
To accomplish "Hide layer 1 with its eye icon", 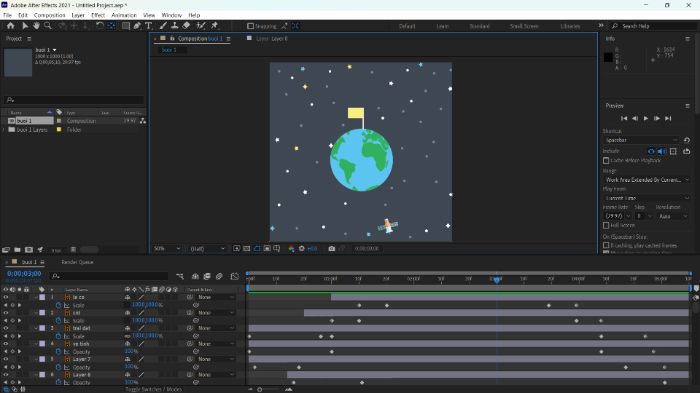I will pyautogui.click(x=6, y=297).
